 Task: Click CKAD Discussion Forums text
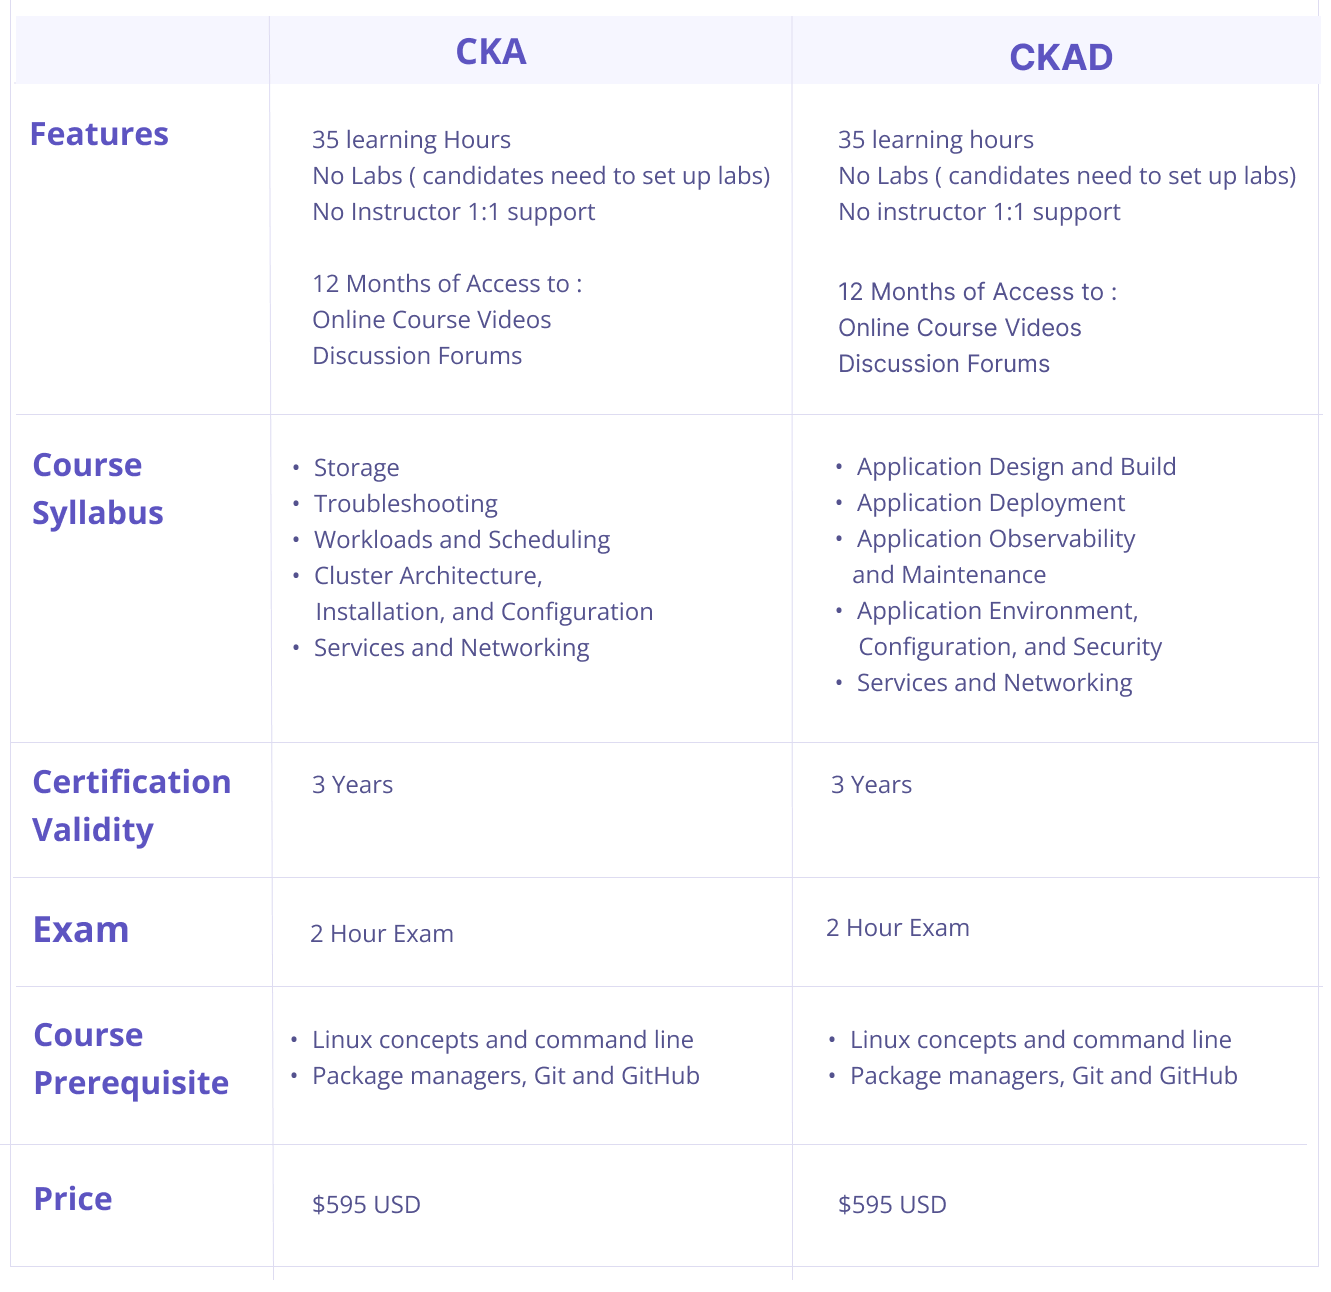[944, 364]
